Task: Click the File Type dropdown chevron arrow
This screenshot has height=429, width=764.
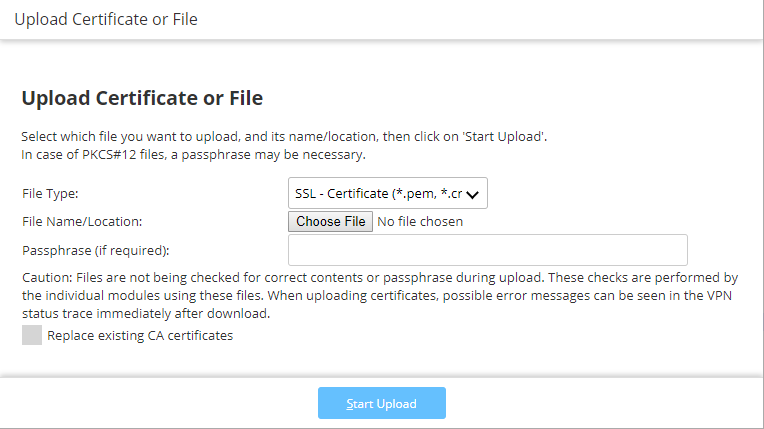Action: pos(473,195)
